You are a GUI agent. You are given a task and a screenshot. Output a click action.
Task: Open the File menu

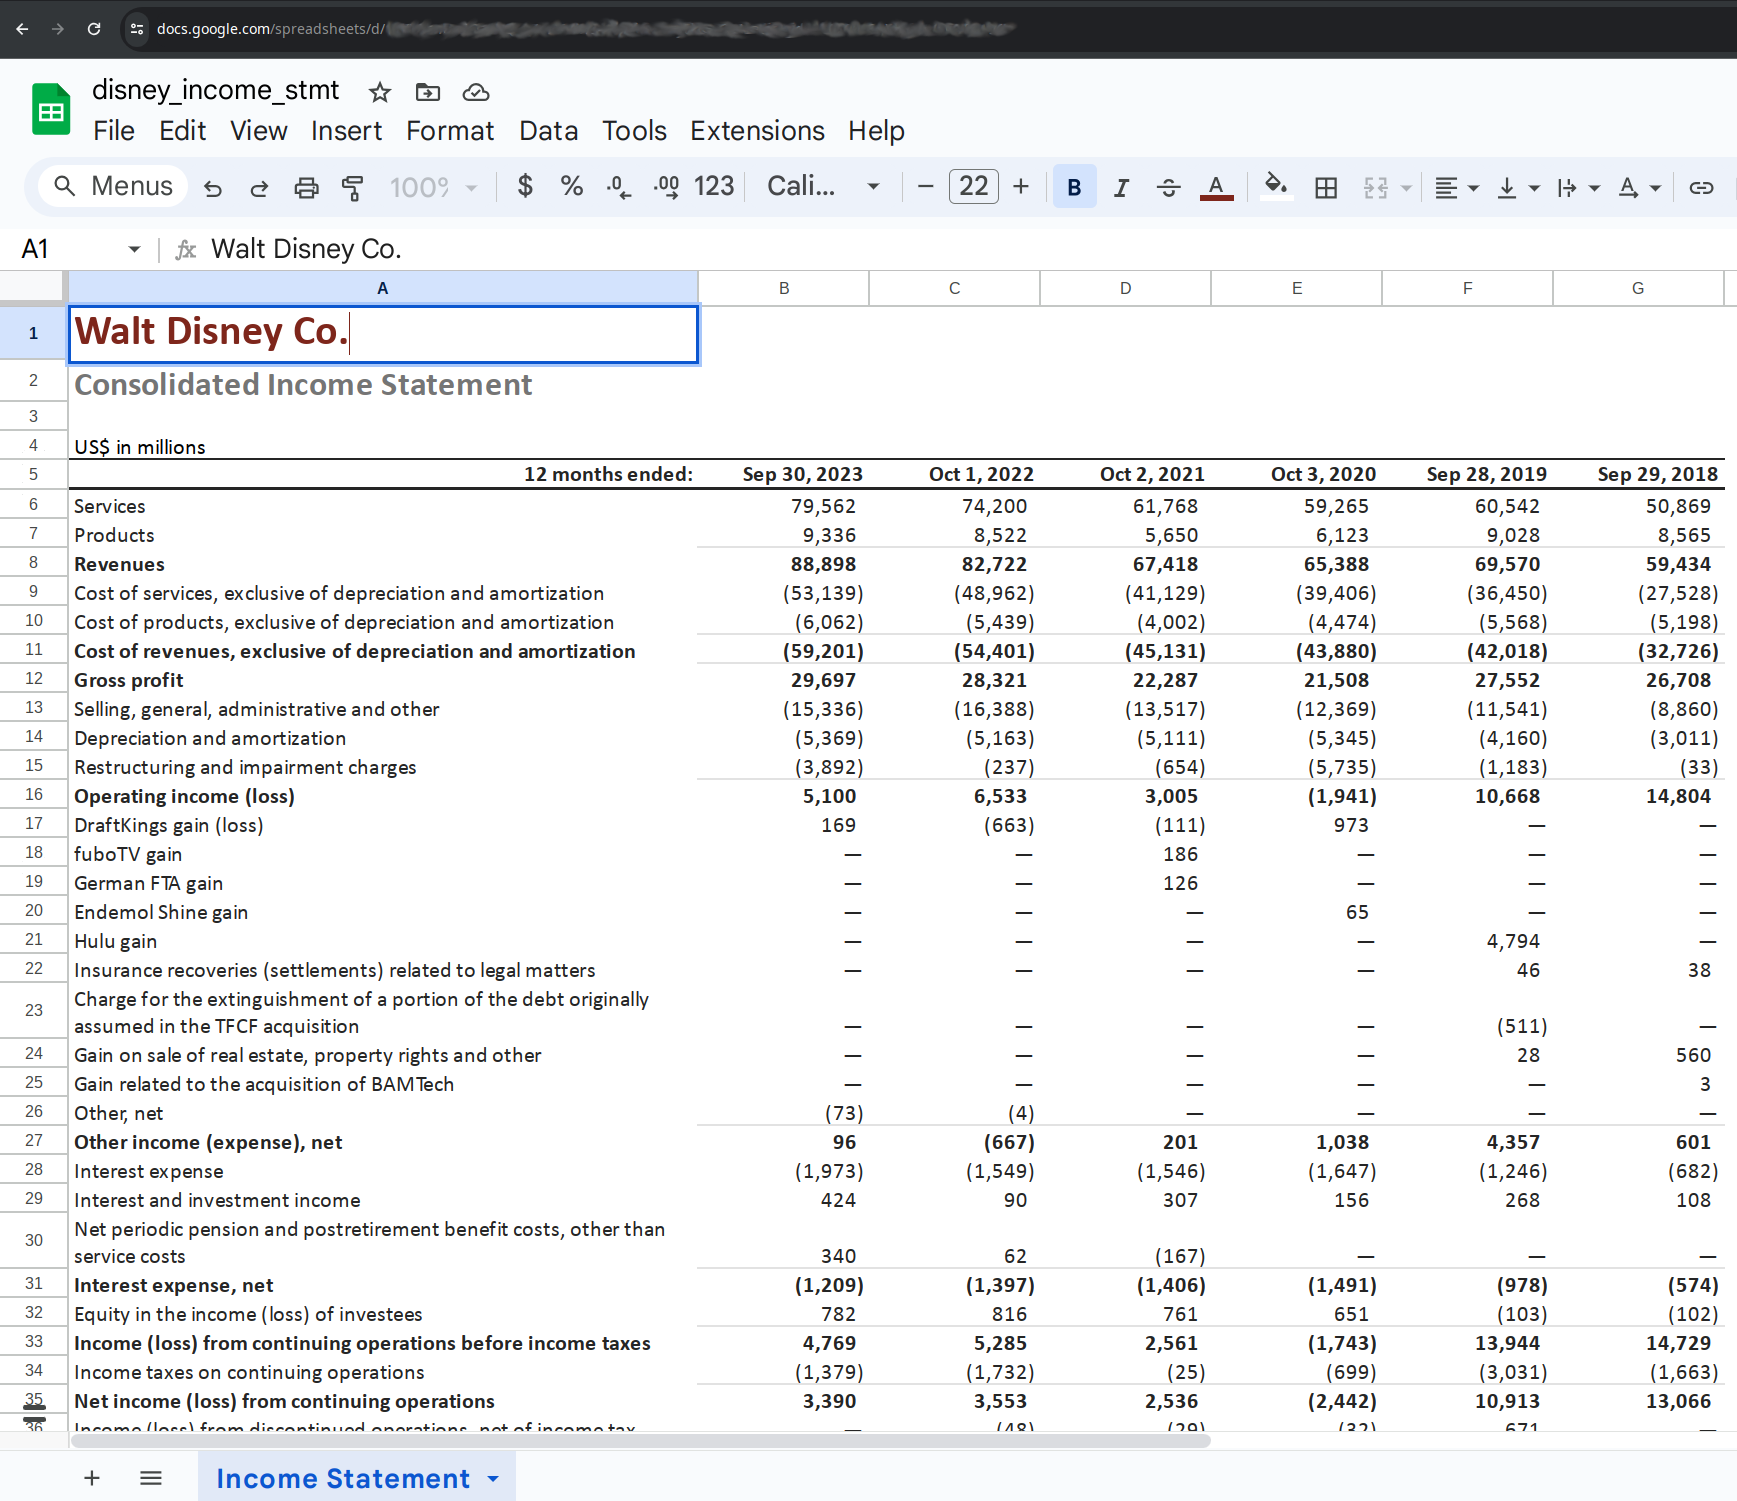[114, 131]
